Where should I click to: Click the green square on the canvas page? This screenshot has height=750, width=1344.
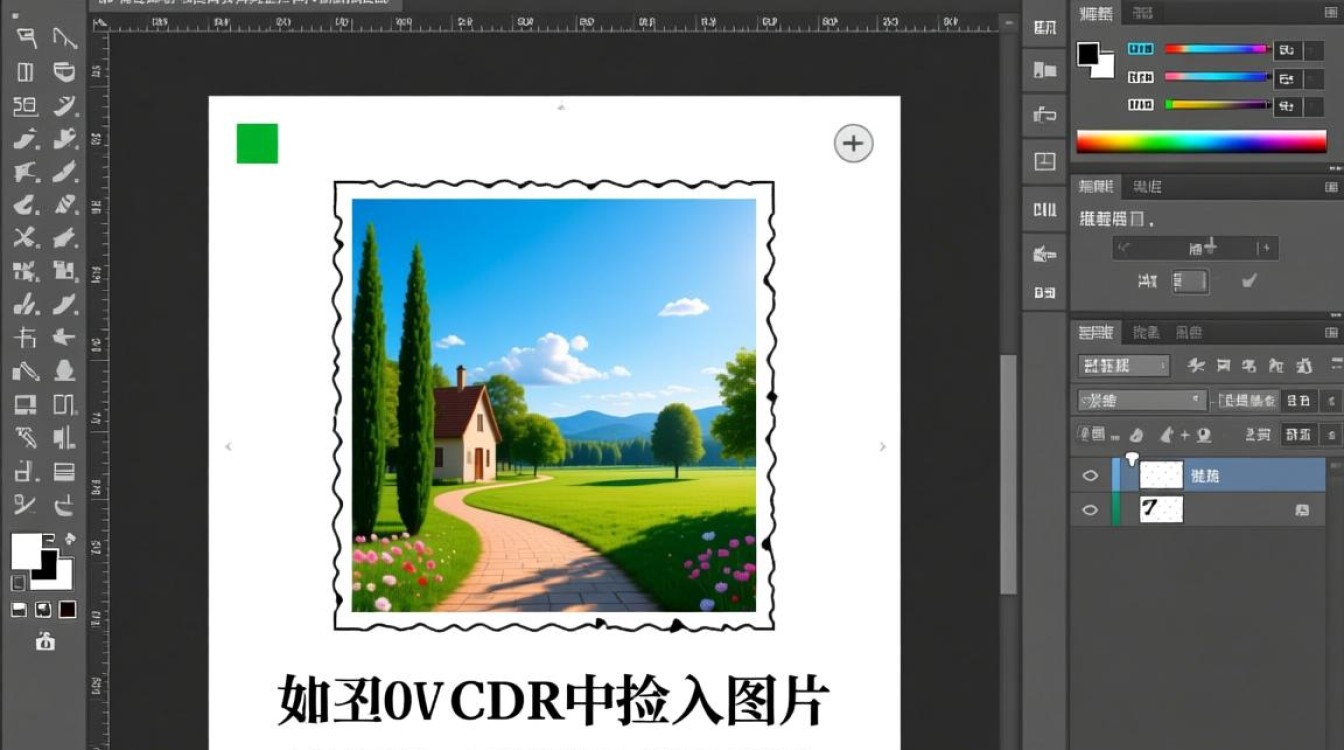(257, 143)
